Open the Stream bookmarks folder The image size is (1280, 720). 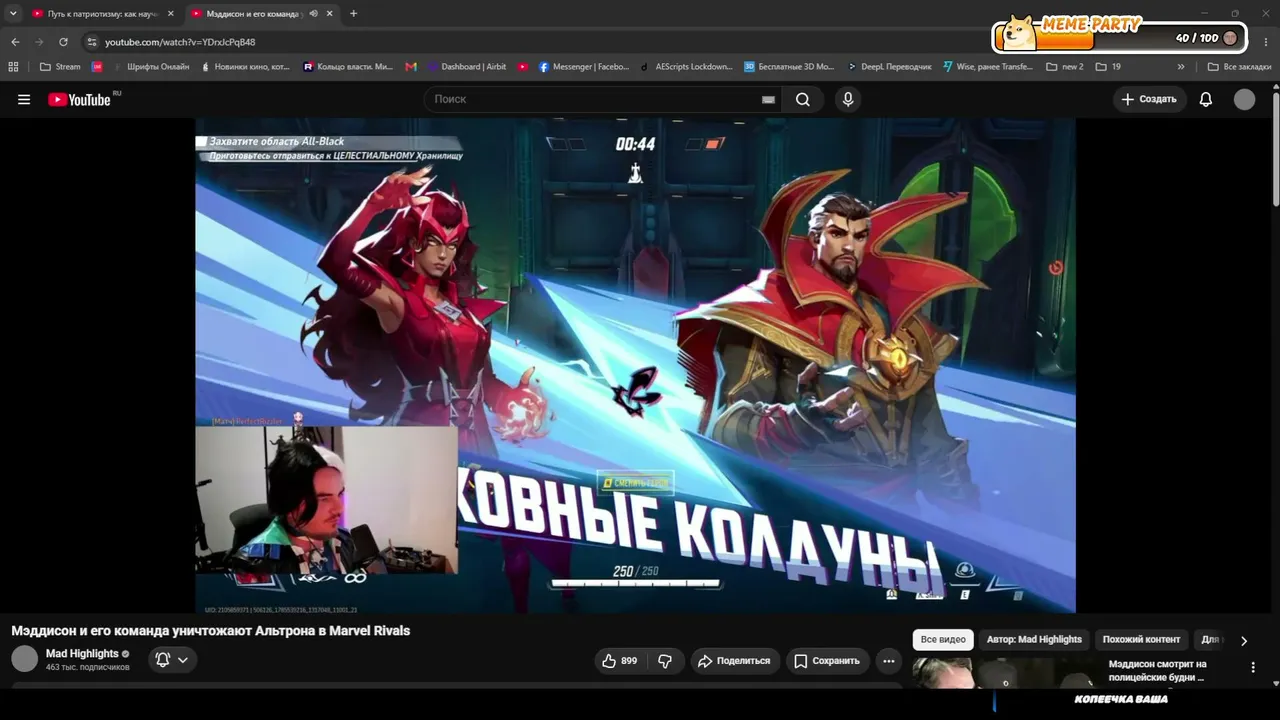[60, 67]
